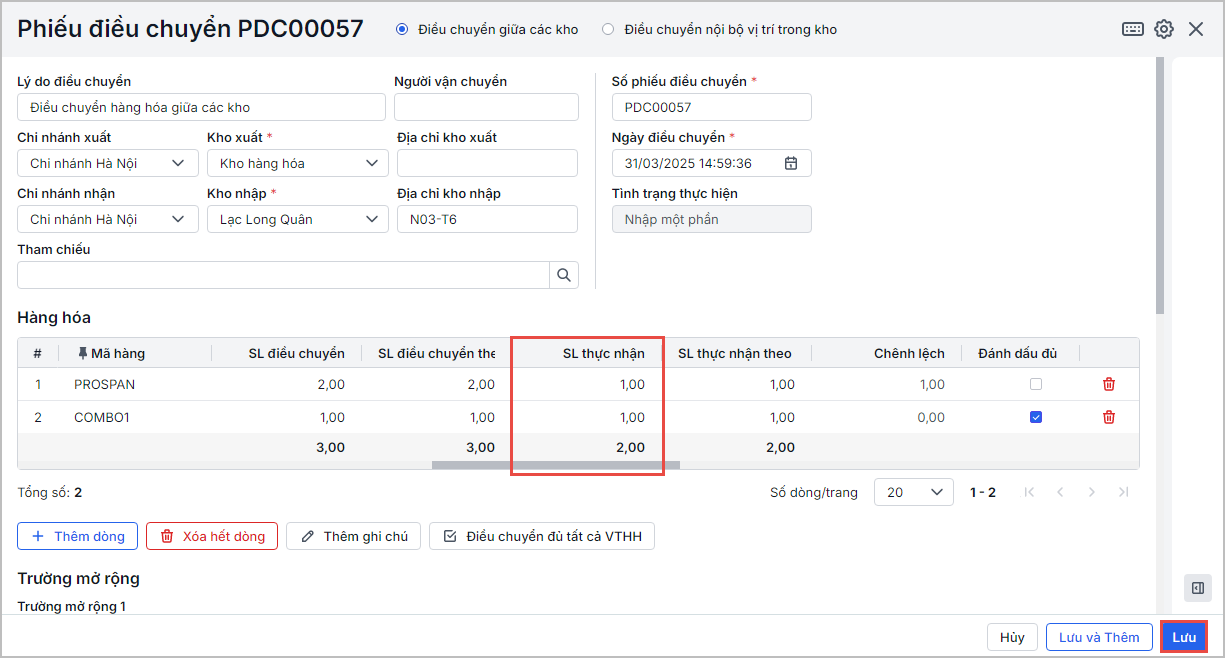Open the calendar picker for Ngày điều chuyển
The image size is (1225, 658).
(x=791, y=163)
